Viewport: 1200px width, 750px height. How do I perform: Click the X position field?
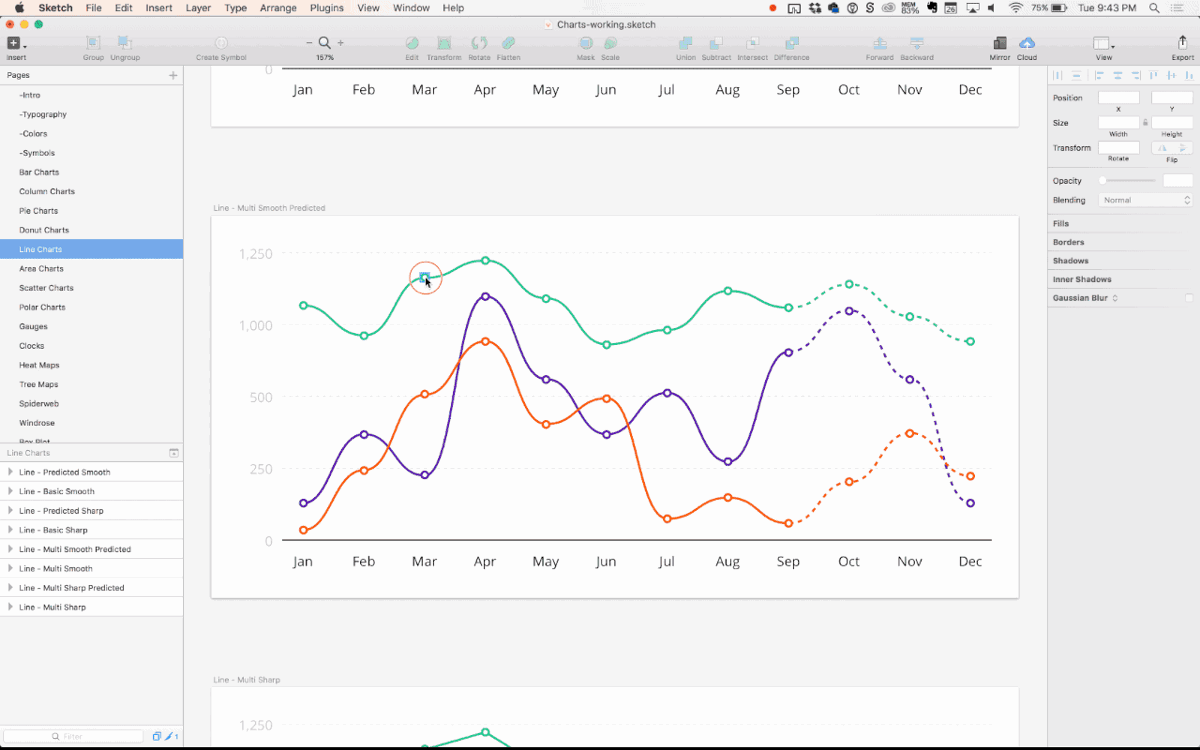[1118, 98]
